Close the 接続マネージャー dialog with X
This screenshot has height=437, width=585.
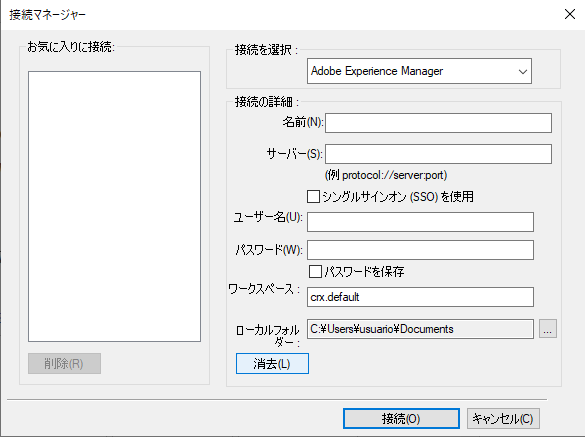coord(570,15)
